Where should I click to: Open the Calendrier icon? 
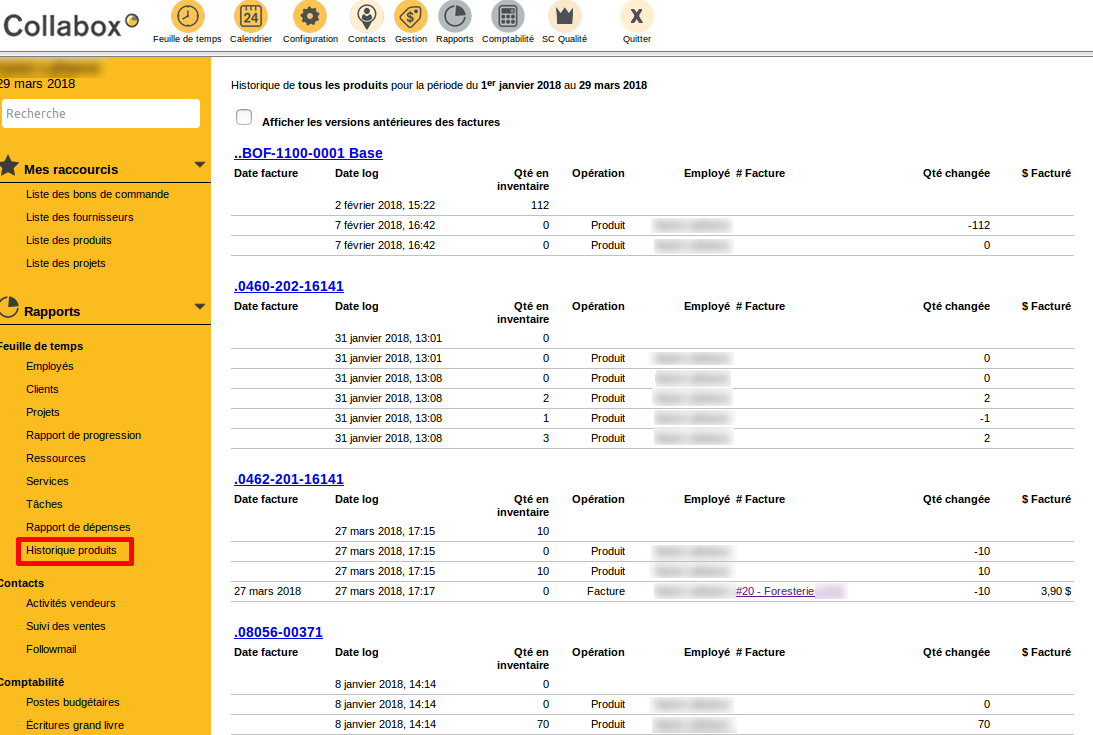pyautogui.click(x=251, y=16)
